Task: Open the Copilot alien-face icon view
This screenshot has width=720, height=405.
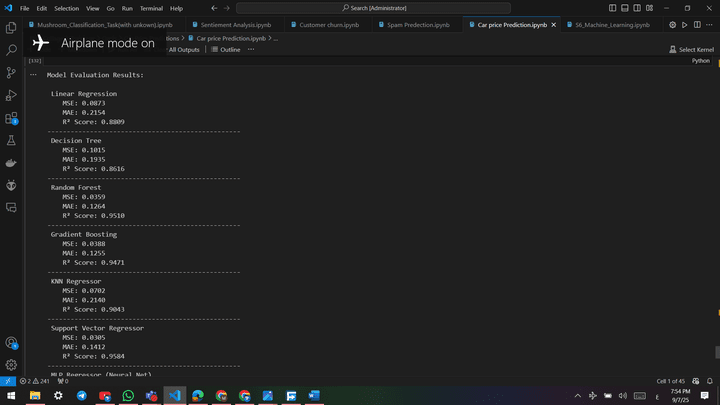Action: point(11,185)
